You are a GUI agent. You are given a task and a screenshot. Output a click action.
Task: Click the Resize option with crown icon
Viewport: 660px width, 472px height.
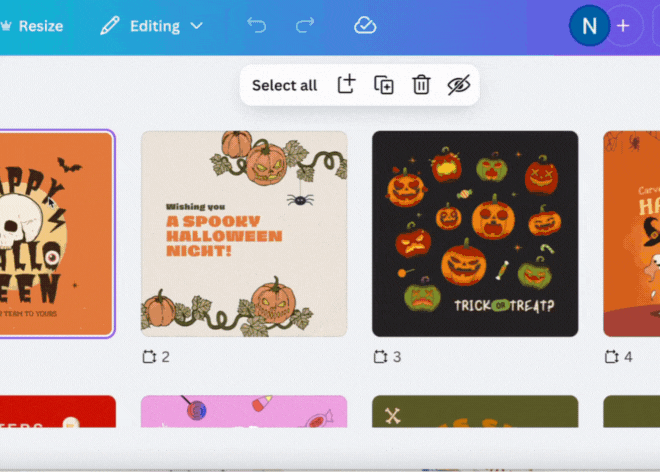tap(32, 26)
